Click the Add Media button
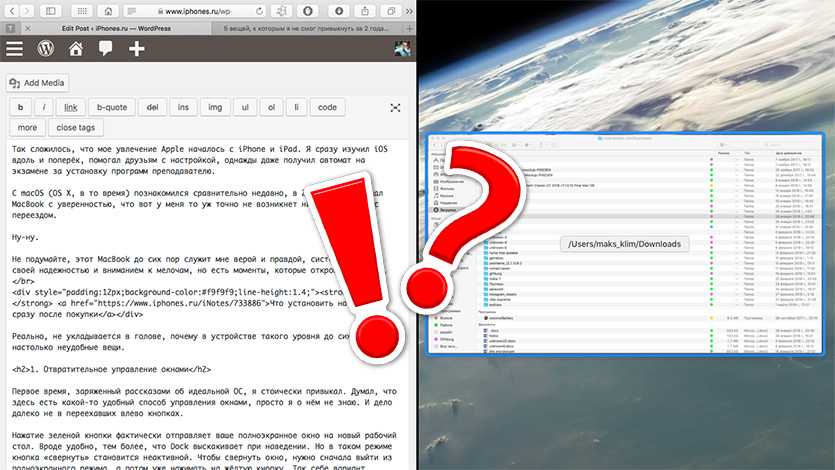This screenshot has height=470, width=835. click(x=38, y=83)
